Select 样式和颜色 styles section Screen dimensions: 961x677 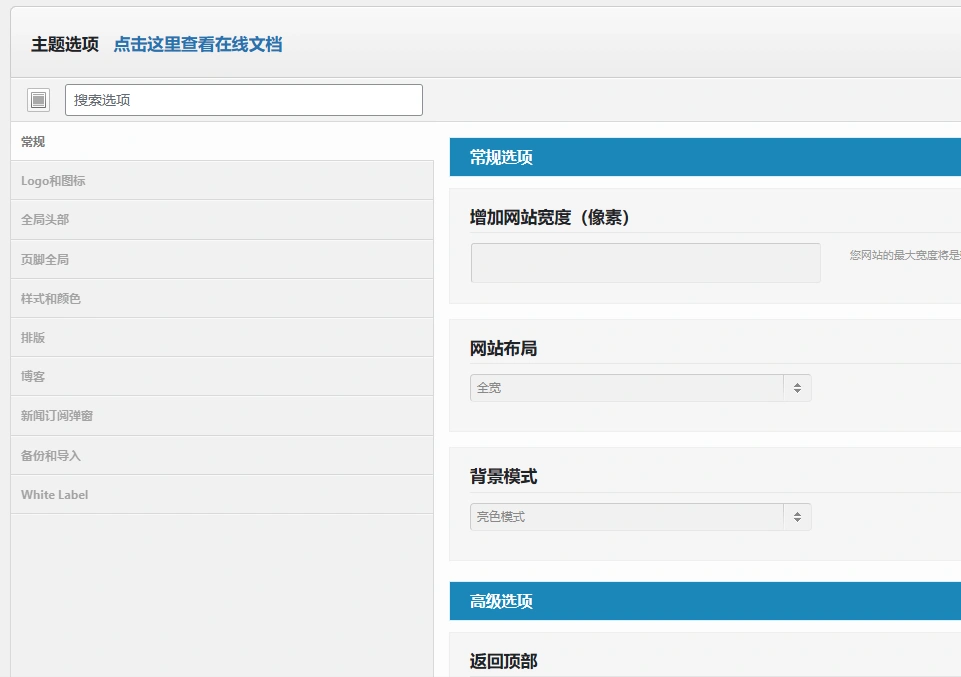pos(49,298)
